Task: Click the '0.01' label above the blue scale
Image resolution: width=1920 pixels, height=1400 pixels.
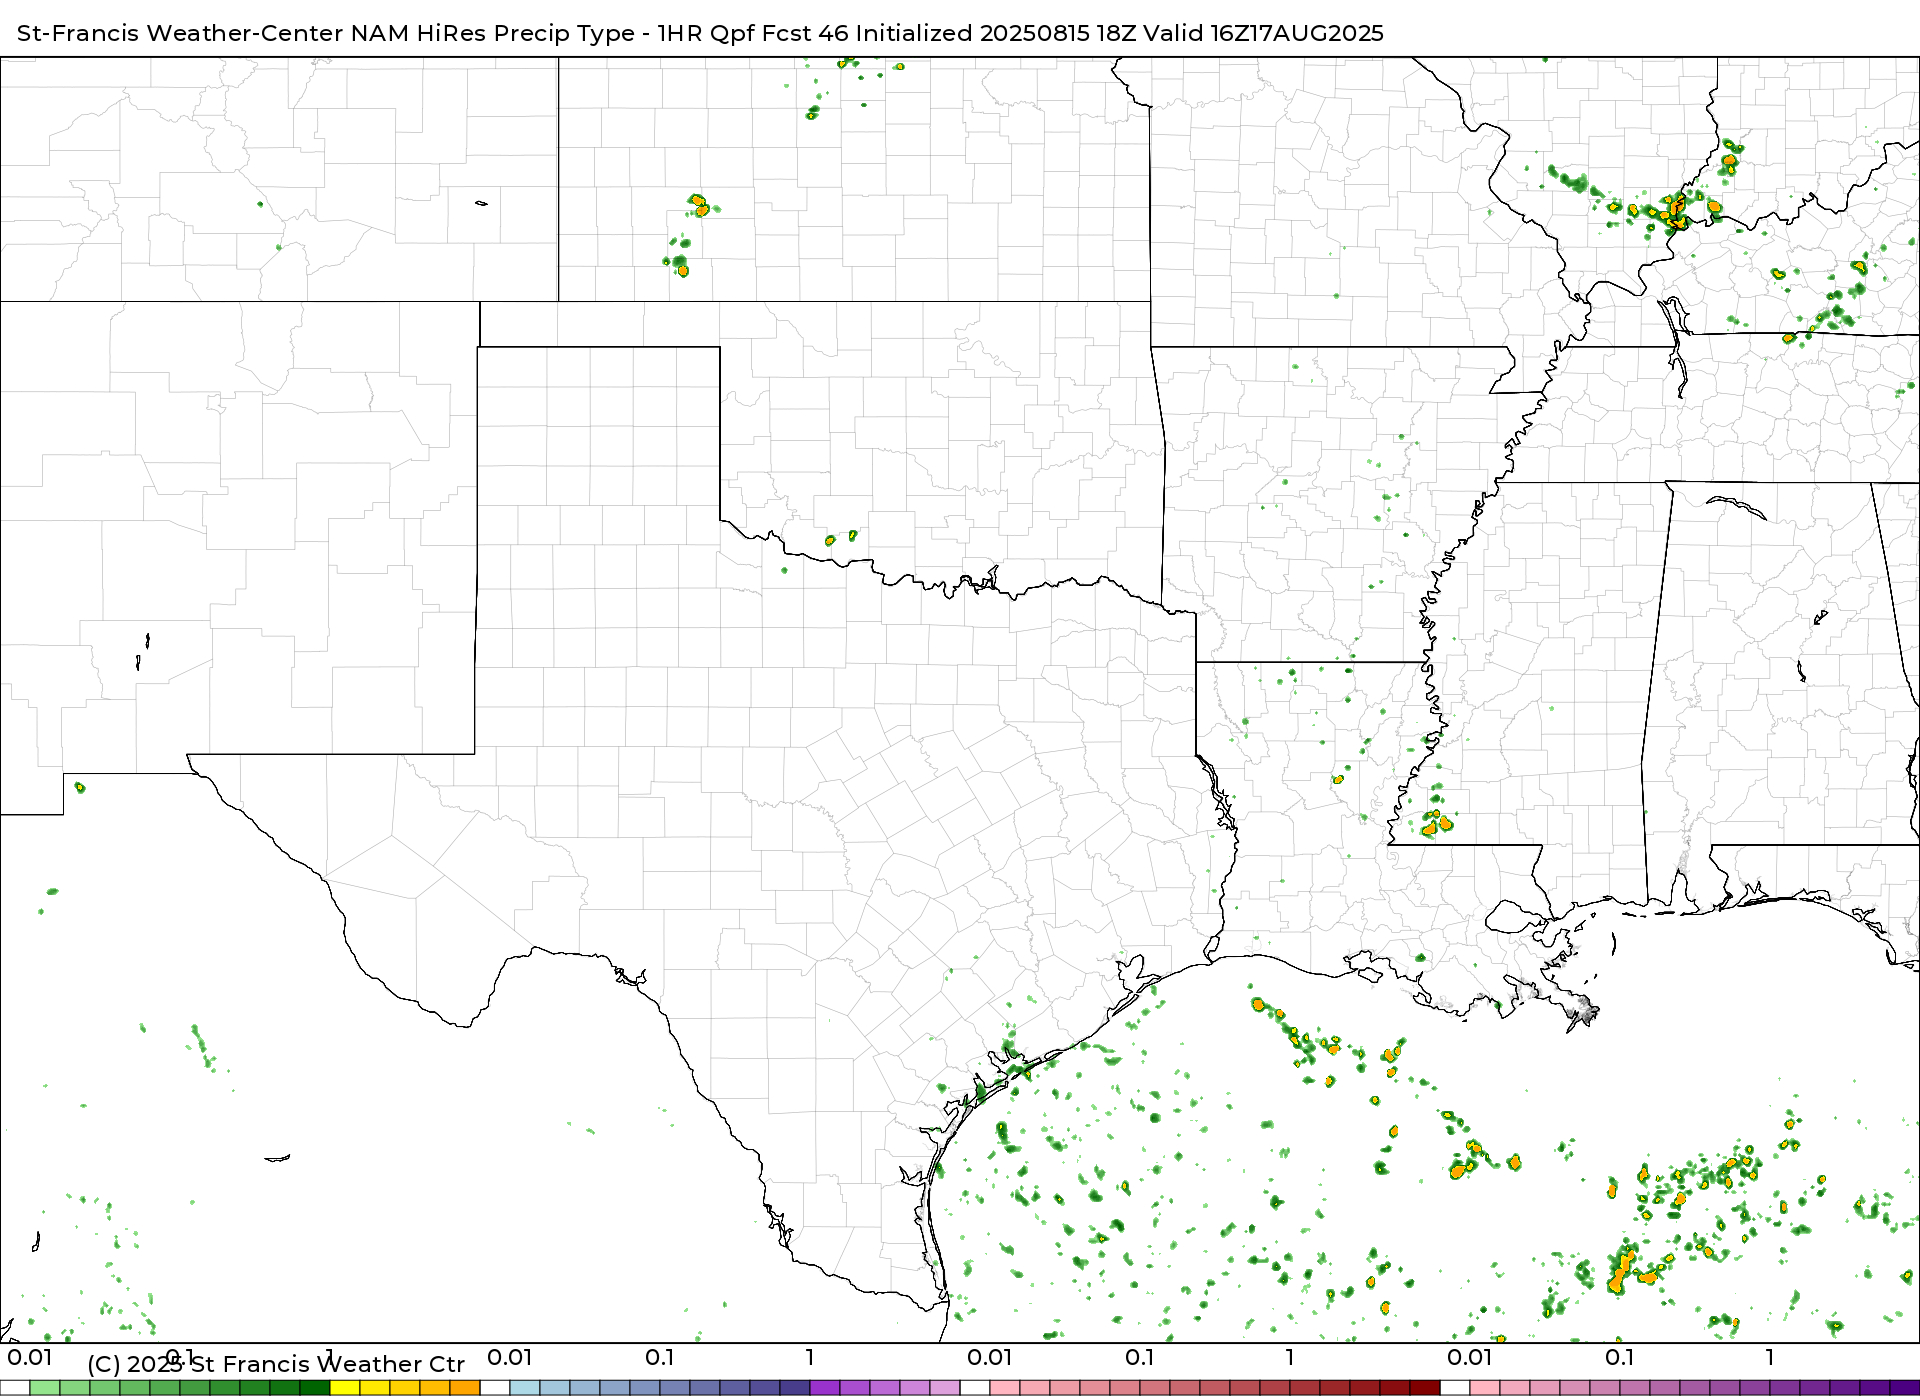Action: click(x=510, y=1358)
